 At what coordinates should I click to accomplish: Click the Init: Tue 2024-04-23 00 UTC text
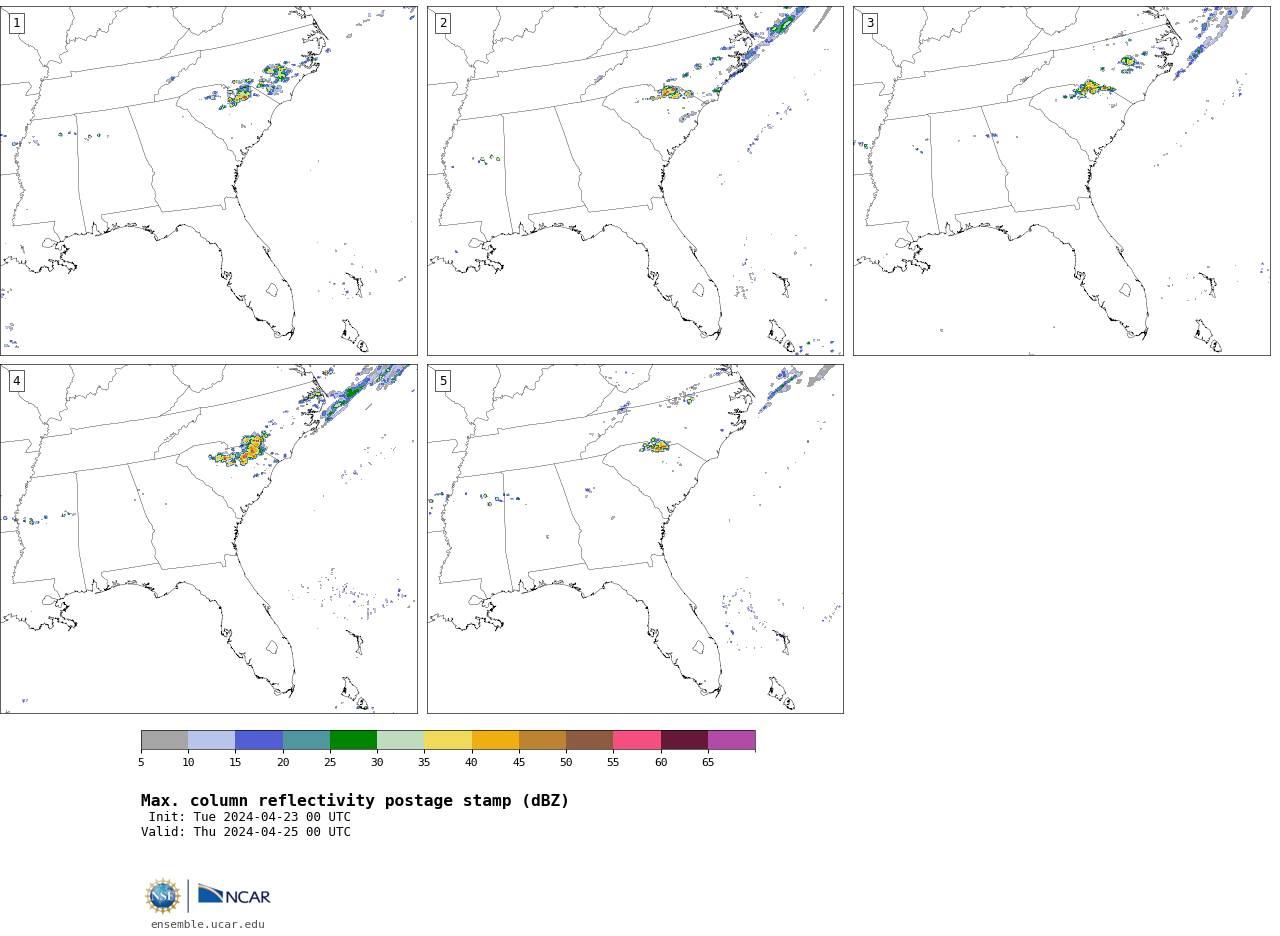tap(250, 817)
